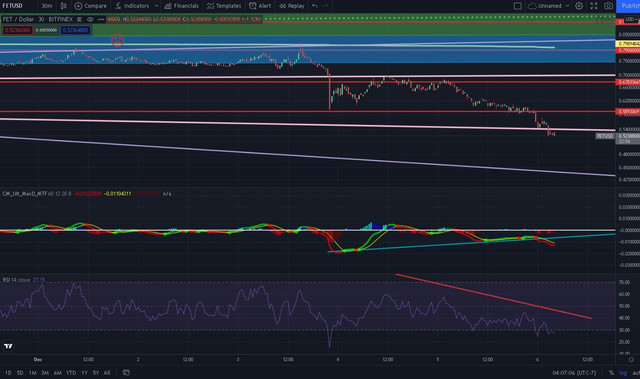Start bar Replay mode
640x379 pixels.
[x=292, y=6]
